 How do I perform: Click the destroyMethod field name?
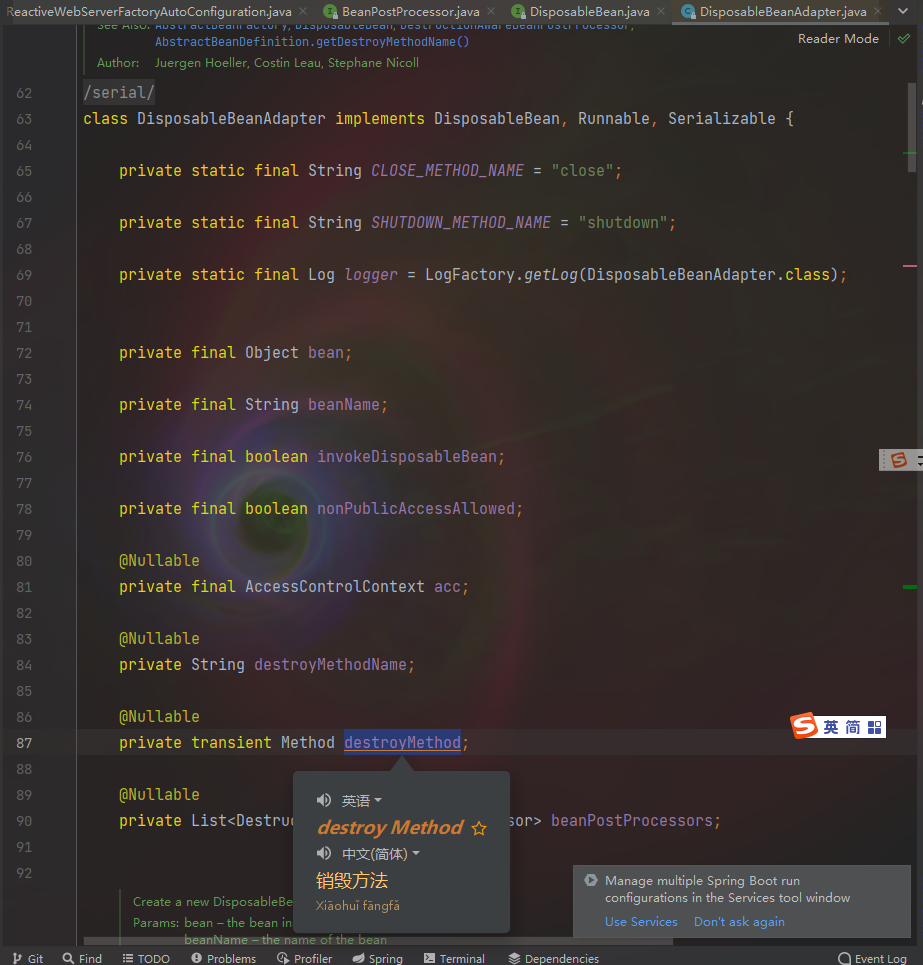coord(402,743)
